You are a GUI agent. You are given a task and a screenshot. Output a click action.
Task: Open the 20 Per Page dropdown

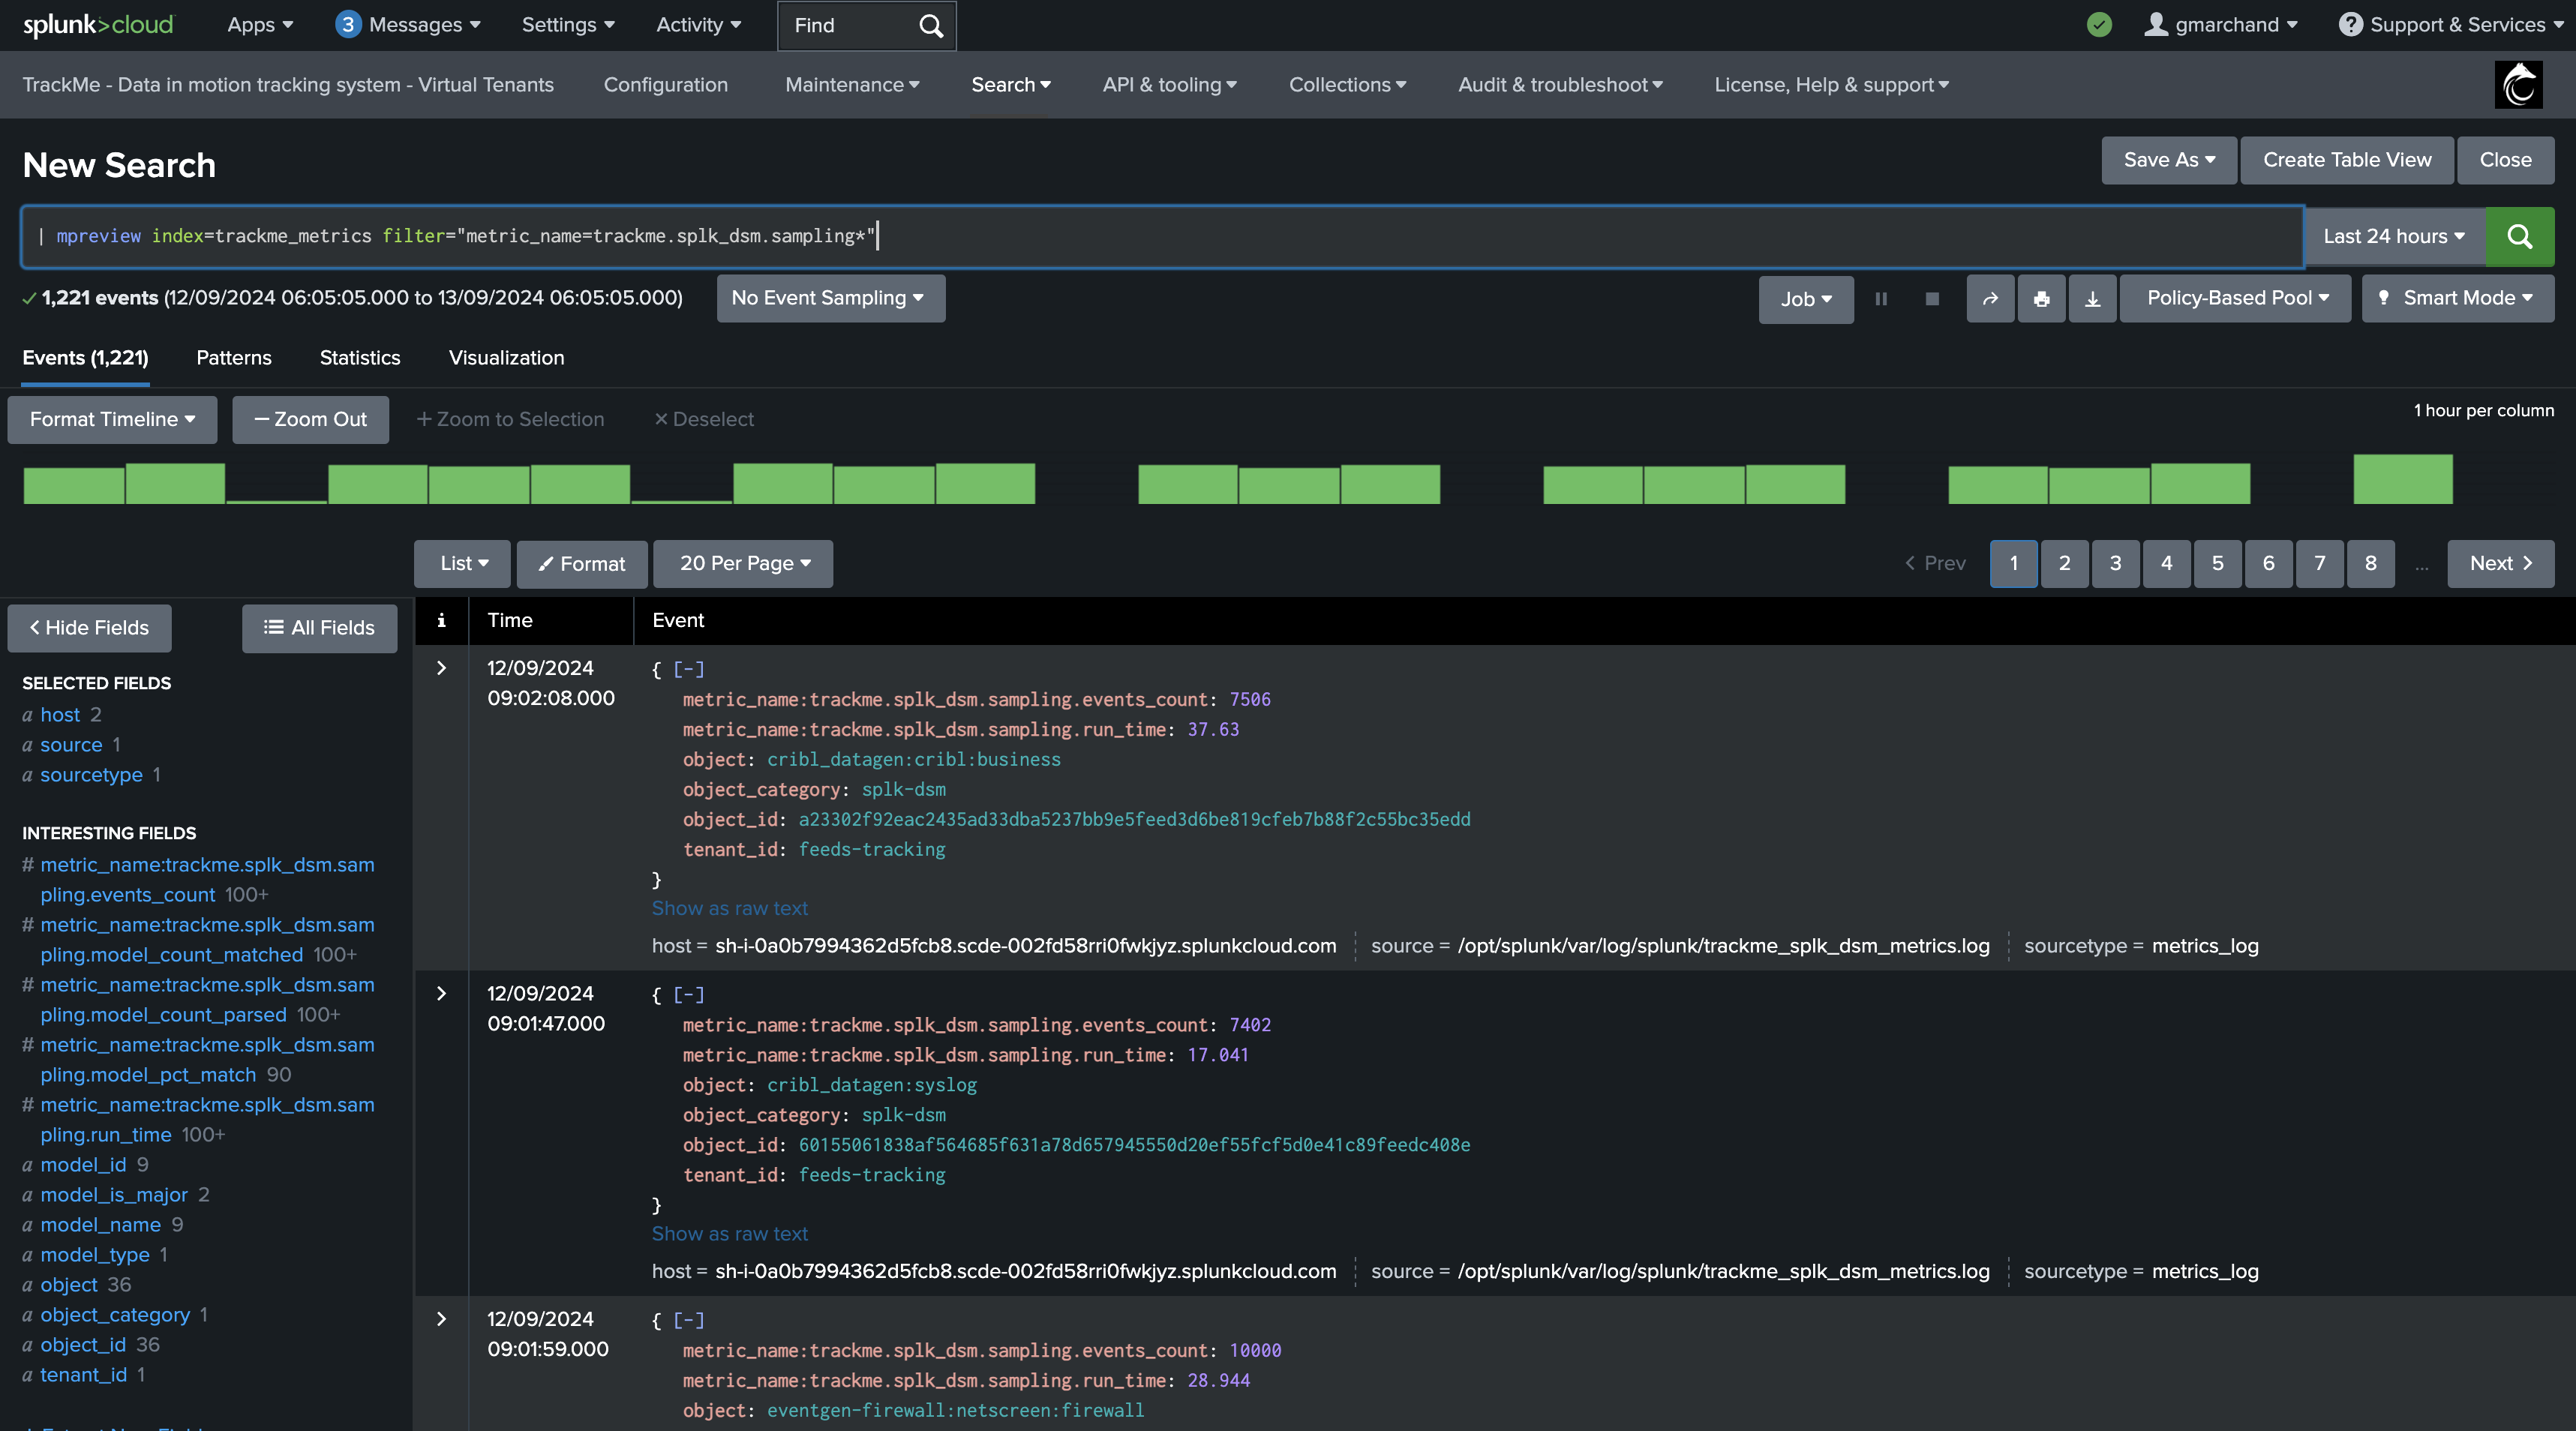[743, 563]
